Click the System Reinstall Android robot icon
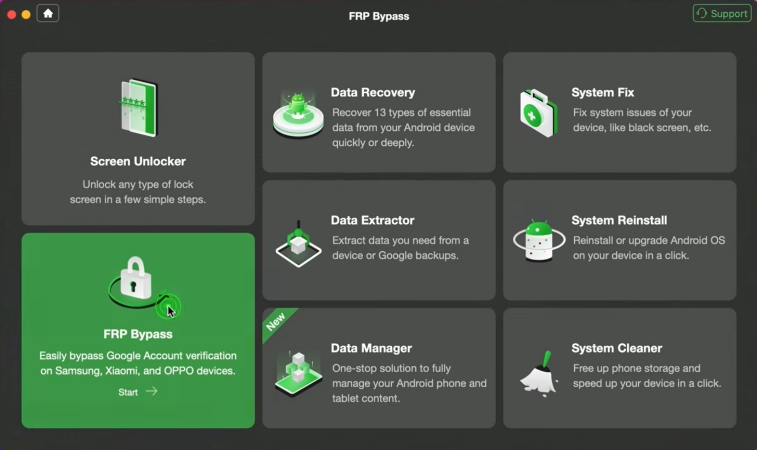Screen dimensions: 757x450 (539, 240)
